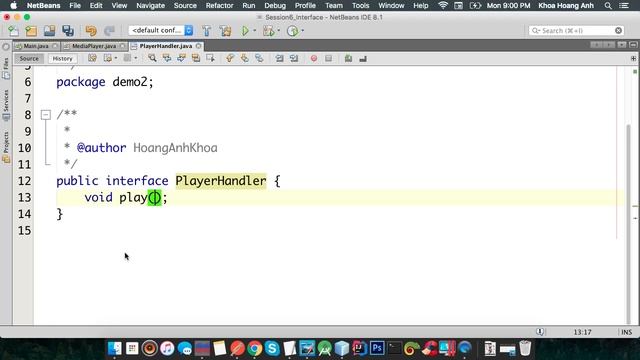The width and height of the screenshot is (640, 360).
Task: Click the Stop Macro Recording icon
Action: click(328, 58)
